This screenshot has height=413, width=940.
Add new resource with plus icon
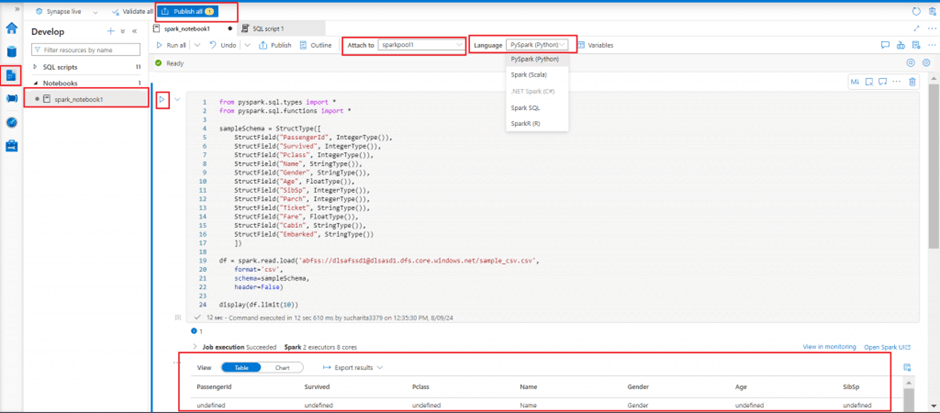[x=111, y=32]
